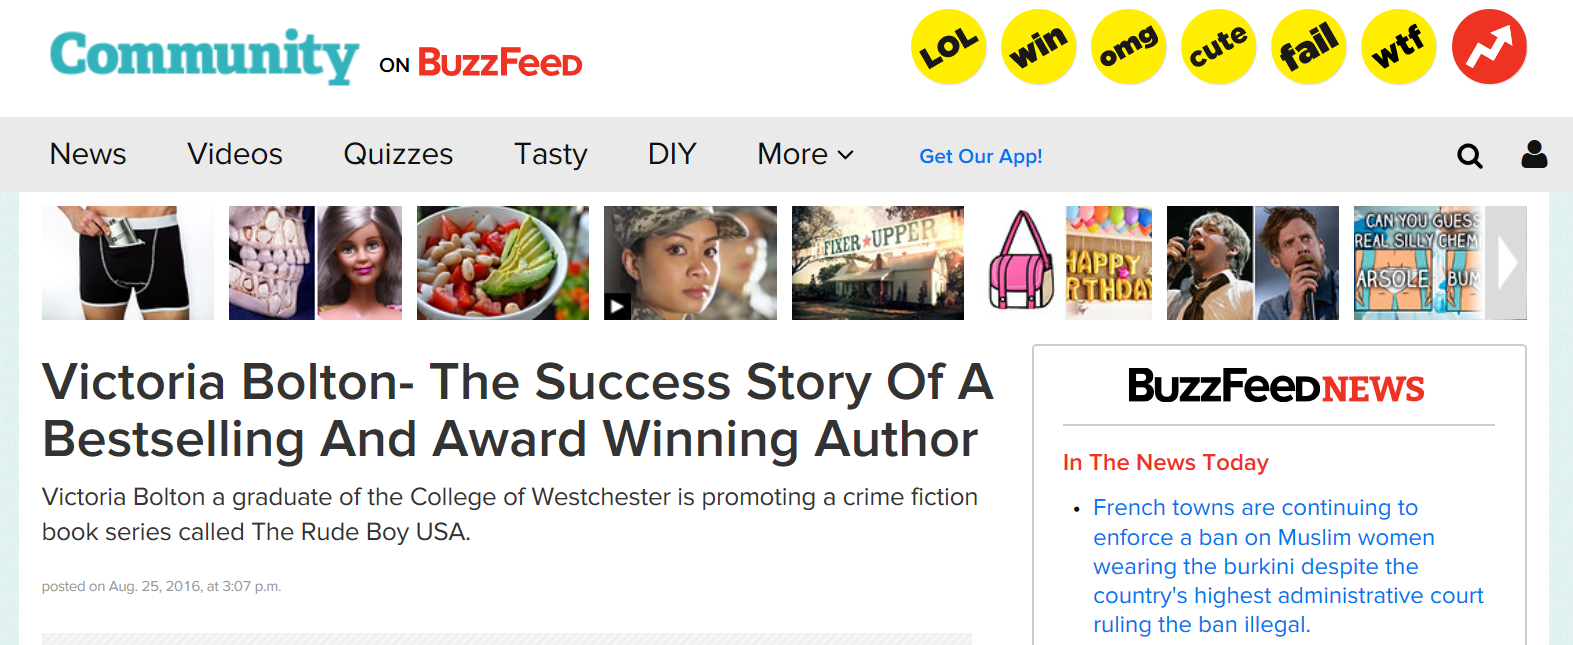Click the red BuzzFeed arrow logo icon
This screenshot has width=1573, height=645.
pos(1489,45)
